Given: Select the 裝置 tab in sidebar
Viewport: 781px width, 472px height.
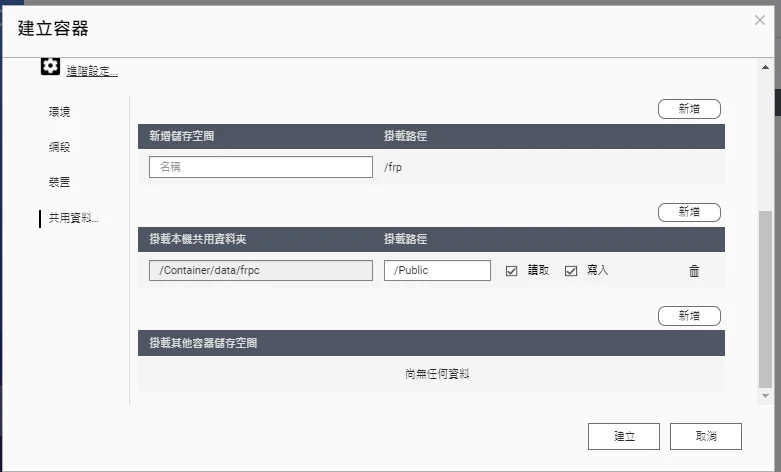Looking at the screenshot, I should click(59, 183).
